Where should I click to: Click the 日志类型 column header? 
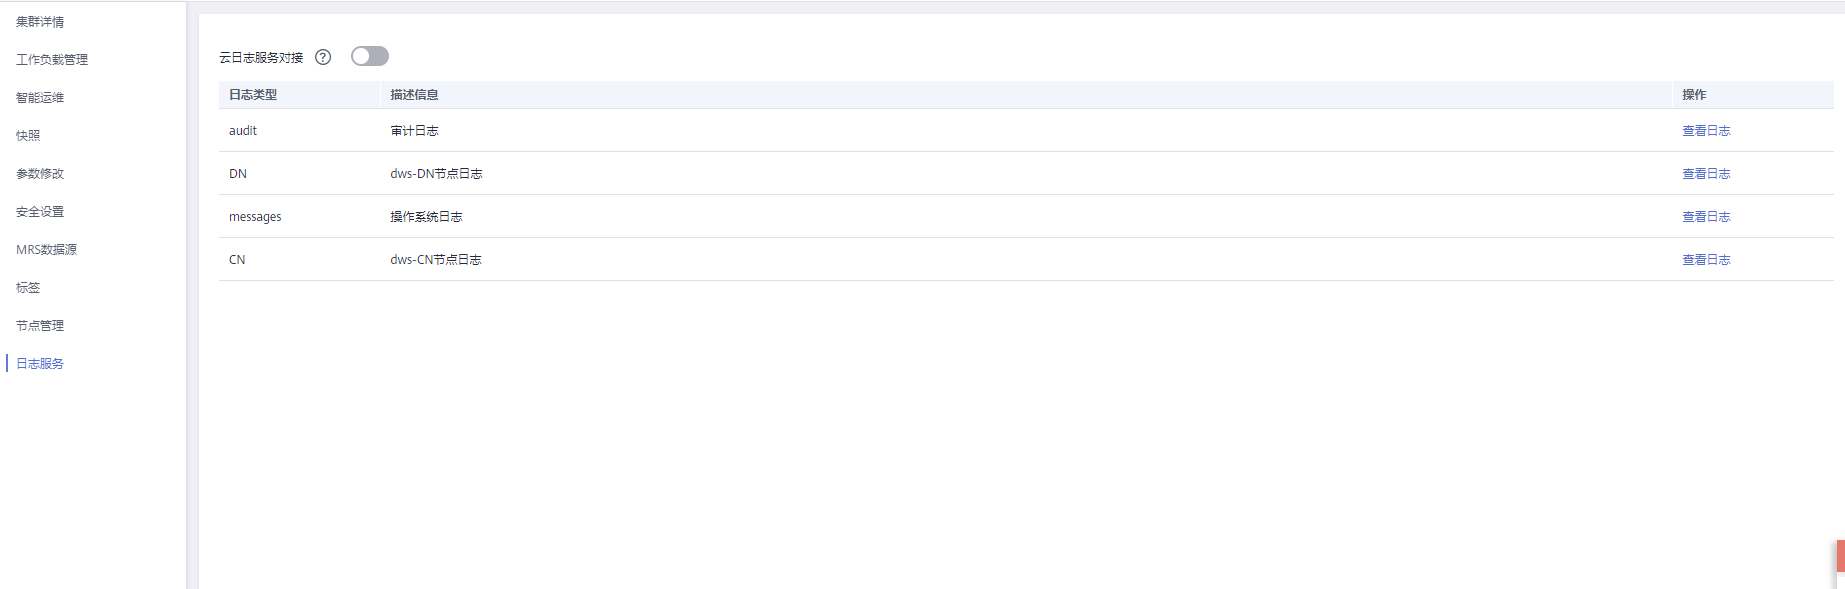click(253, 95)
